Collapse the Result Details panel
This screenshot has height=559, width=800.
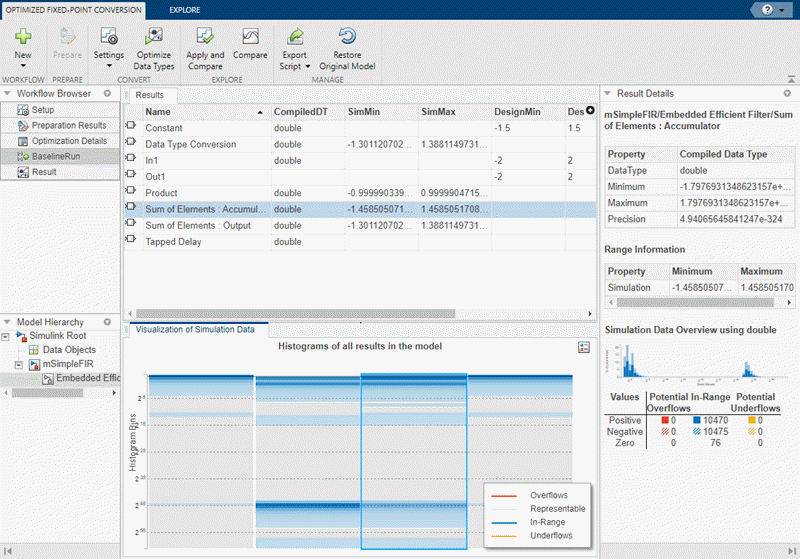608,94
